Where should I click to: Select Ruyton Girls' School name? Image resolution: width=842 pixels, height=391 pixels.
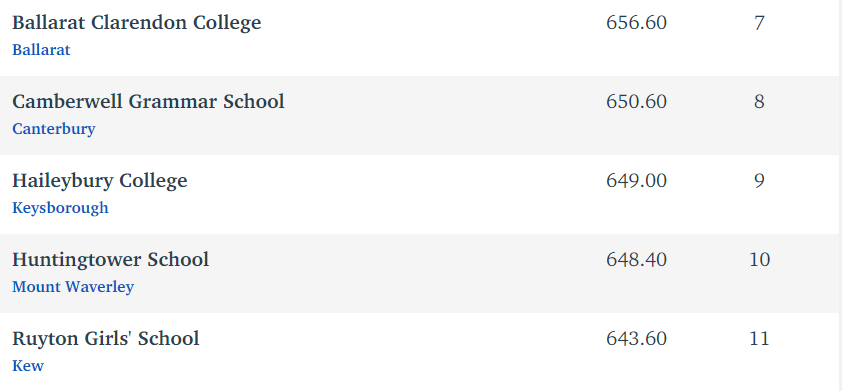click(106, 339)
